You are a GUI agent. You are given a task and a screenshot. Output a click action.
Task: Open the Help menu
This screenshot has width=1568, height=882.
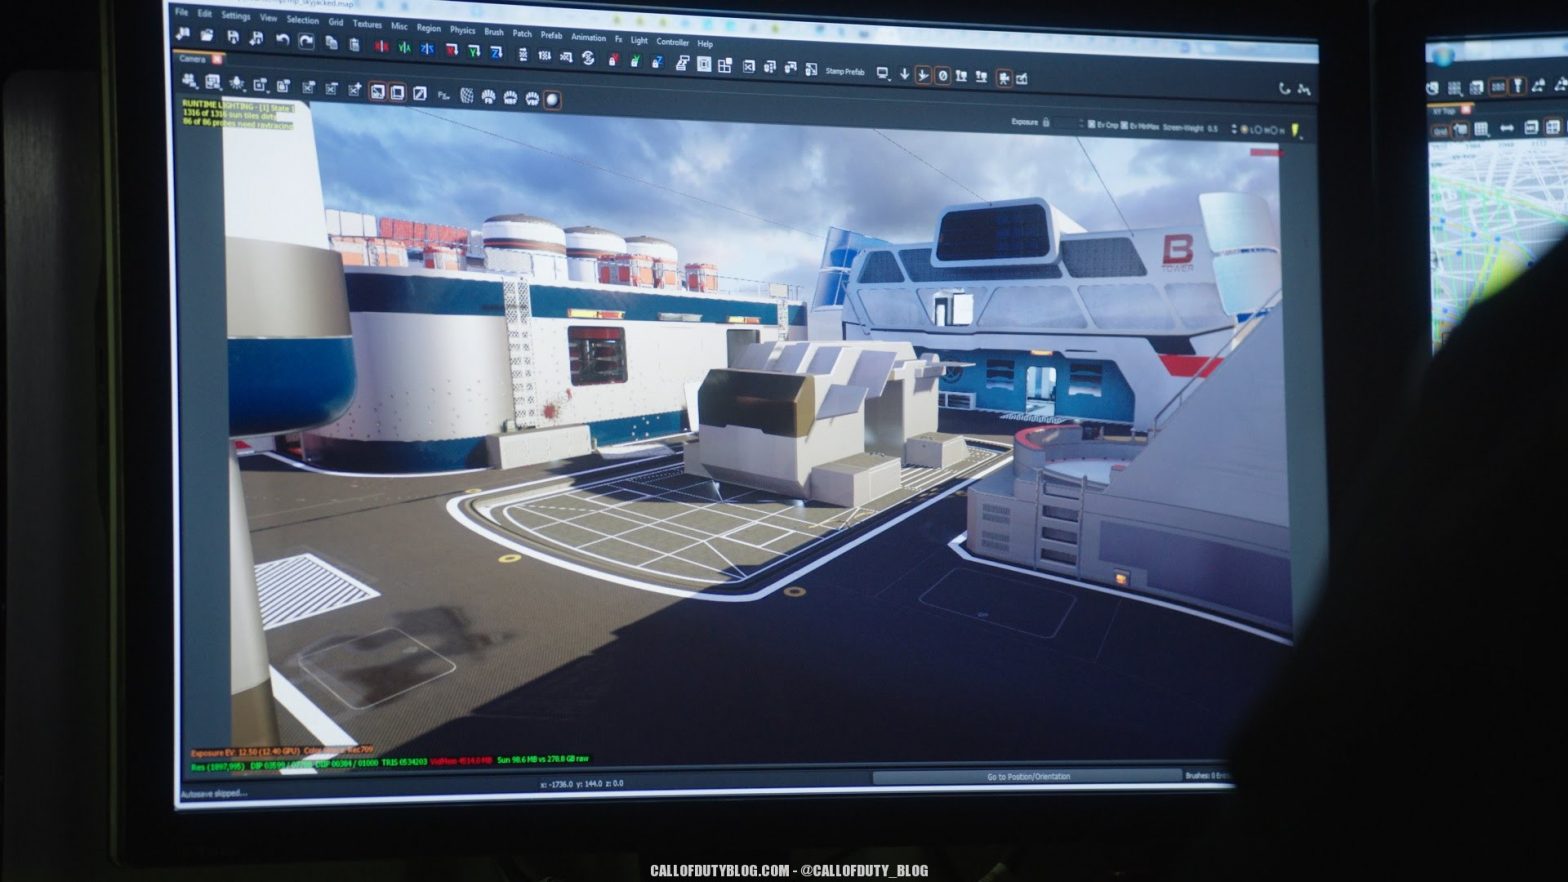705,44
